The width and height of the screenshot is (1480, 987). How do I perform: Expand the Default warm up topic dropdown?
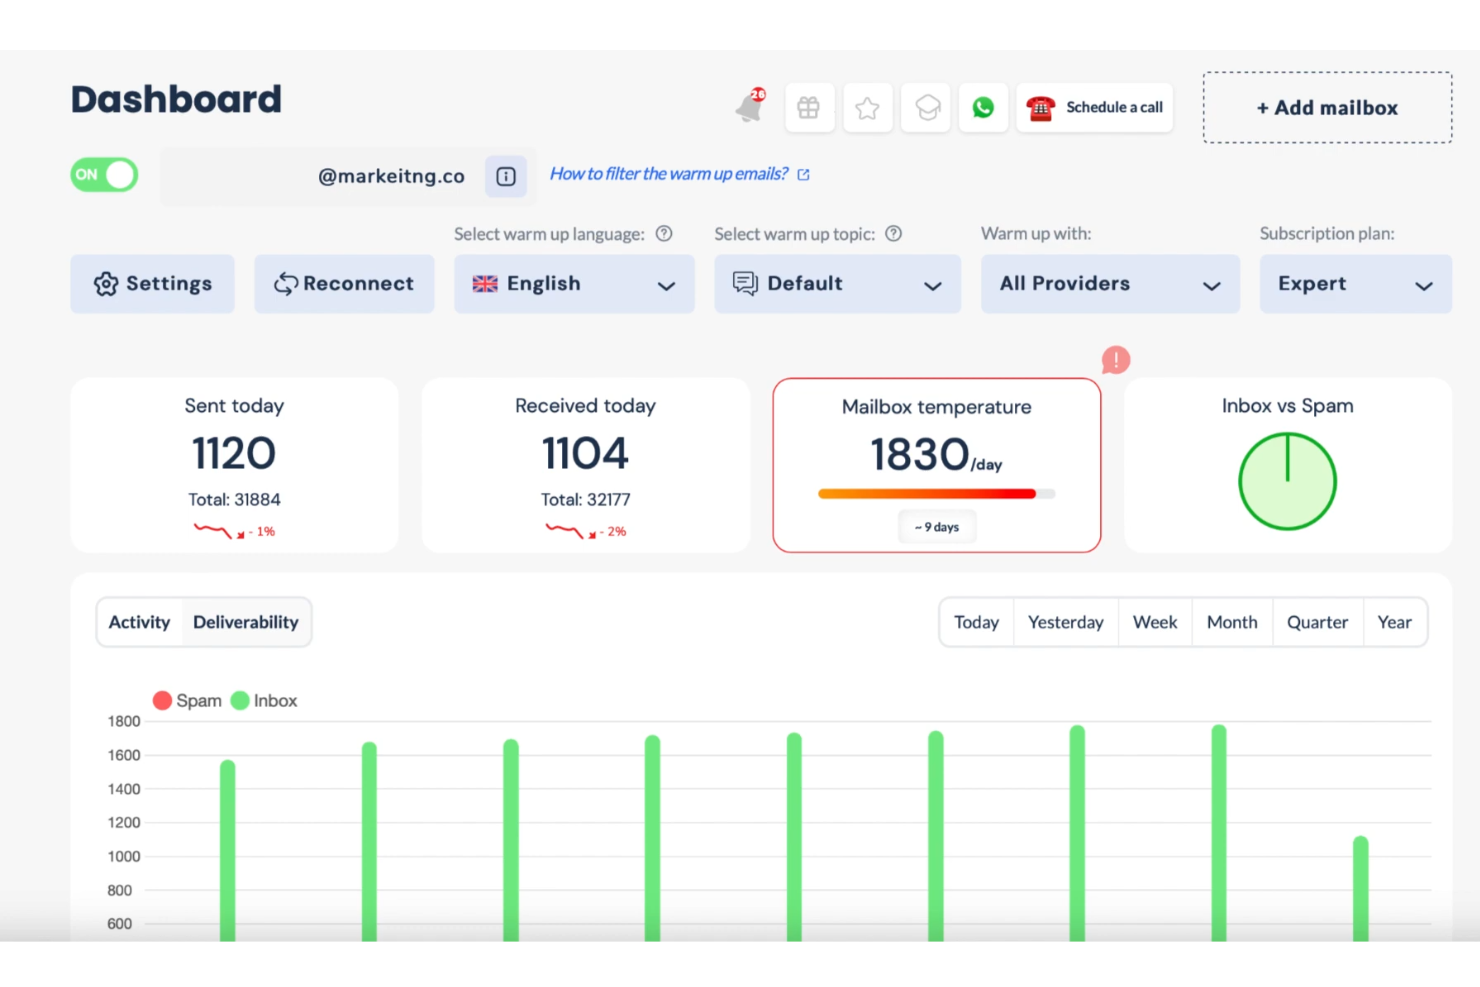click(837, 284)
